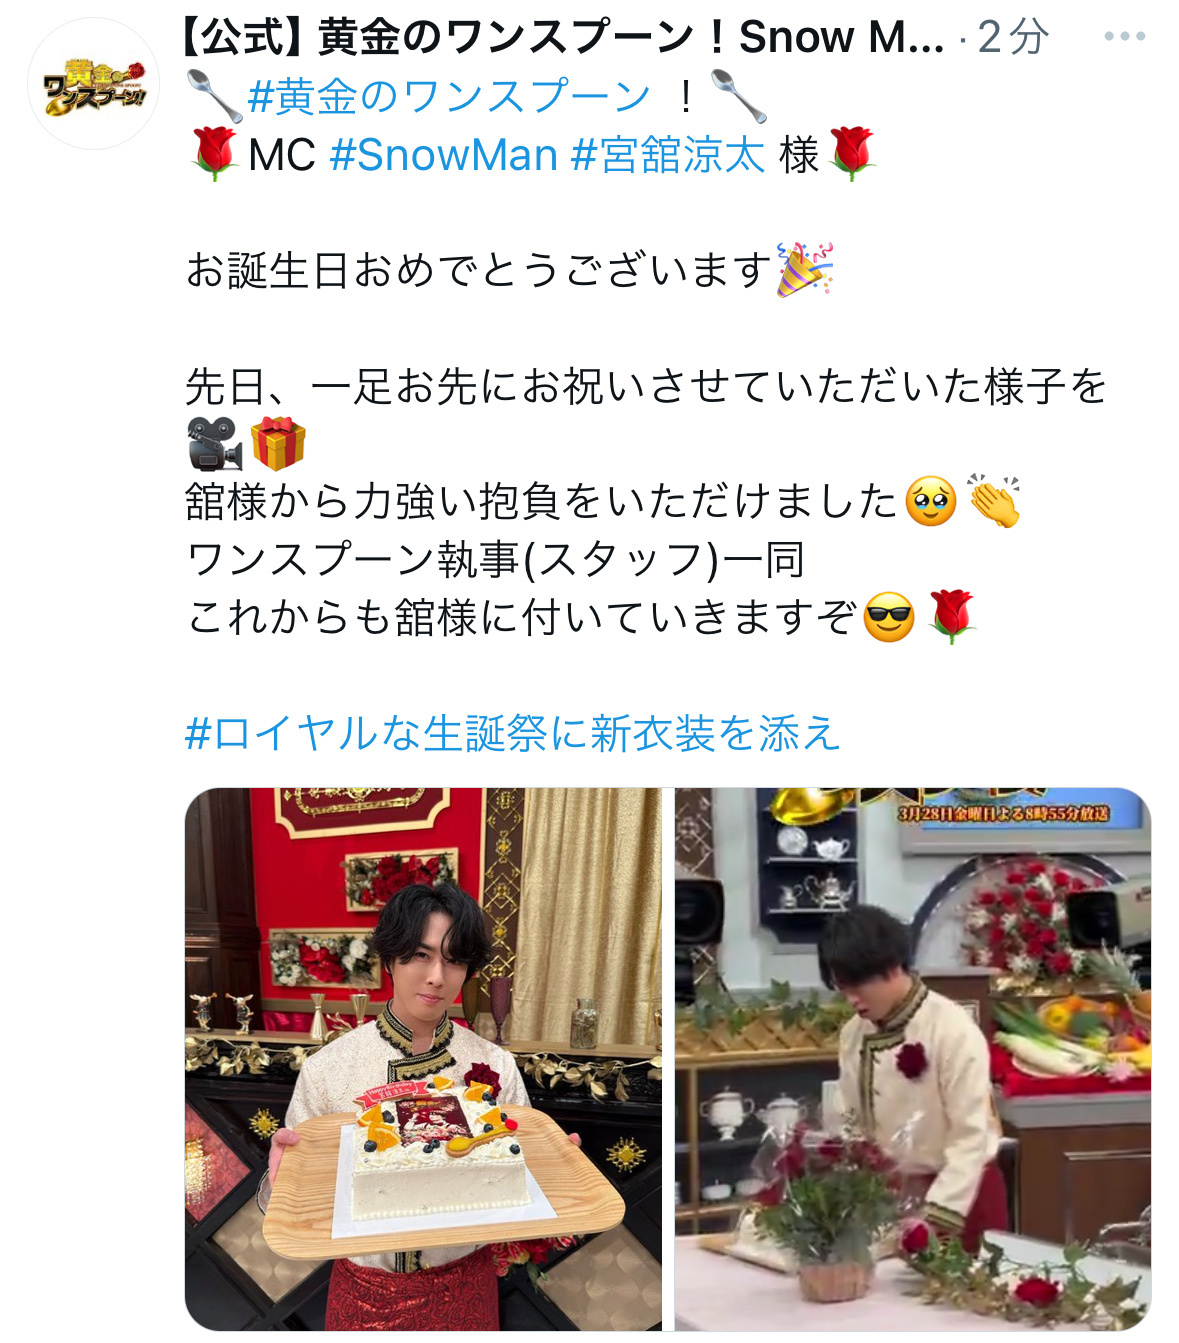Tap the gift box emoji
This screenshot has width=1179, height=1343.
[x=277, y=444]
